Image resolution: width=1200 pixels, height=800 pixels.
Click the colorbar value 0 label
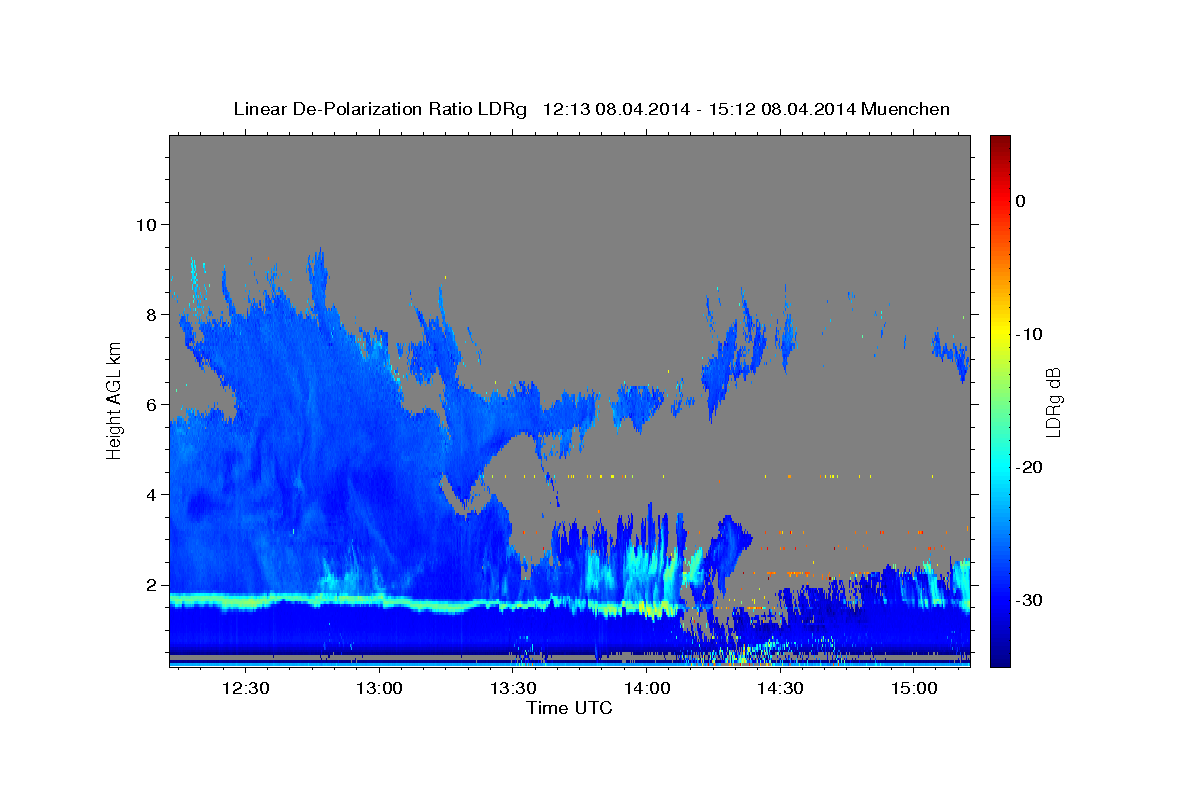point(1021,201)
